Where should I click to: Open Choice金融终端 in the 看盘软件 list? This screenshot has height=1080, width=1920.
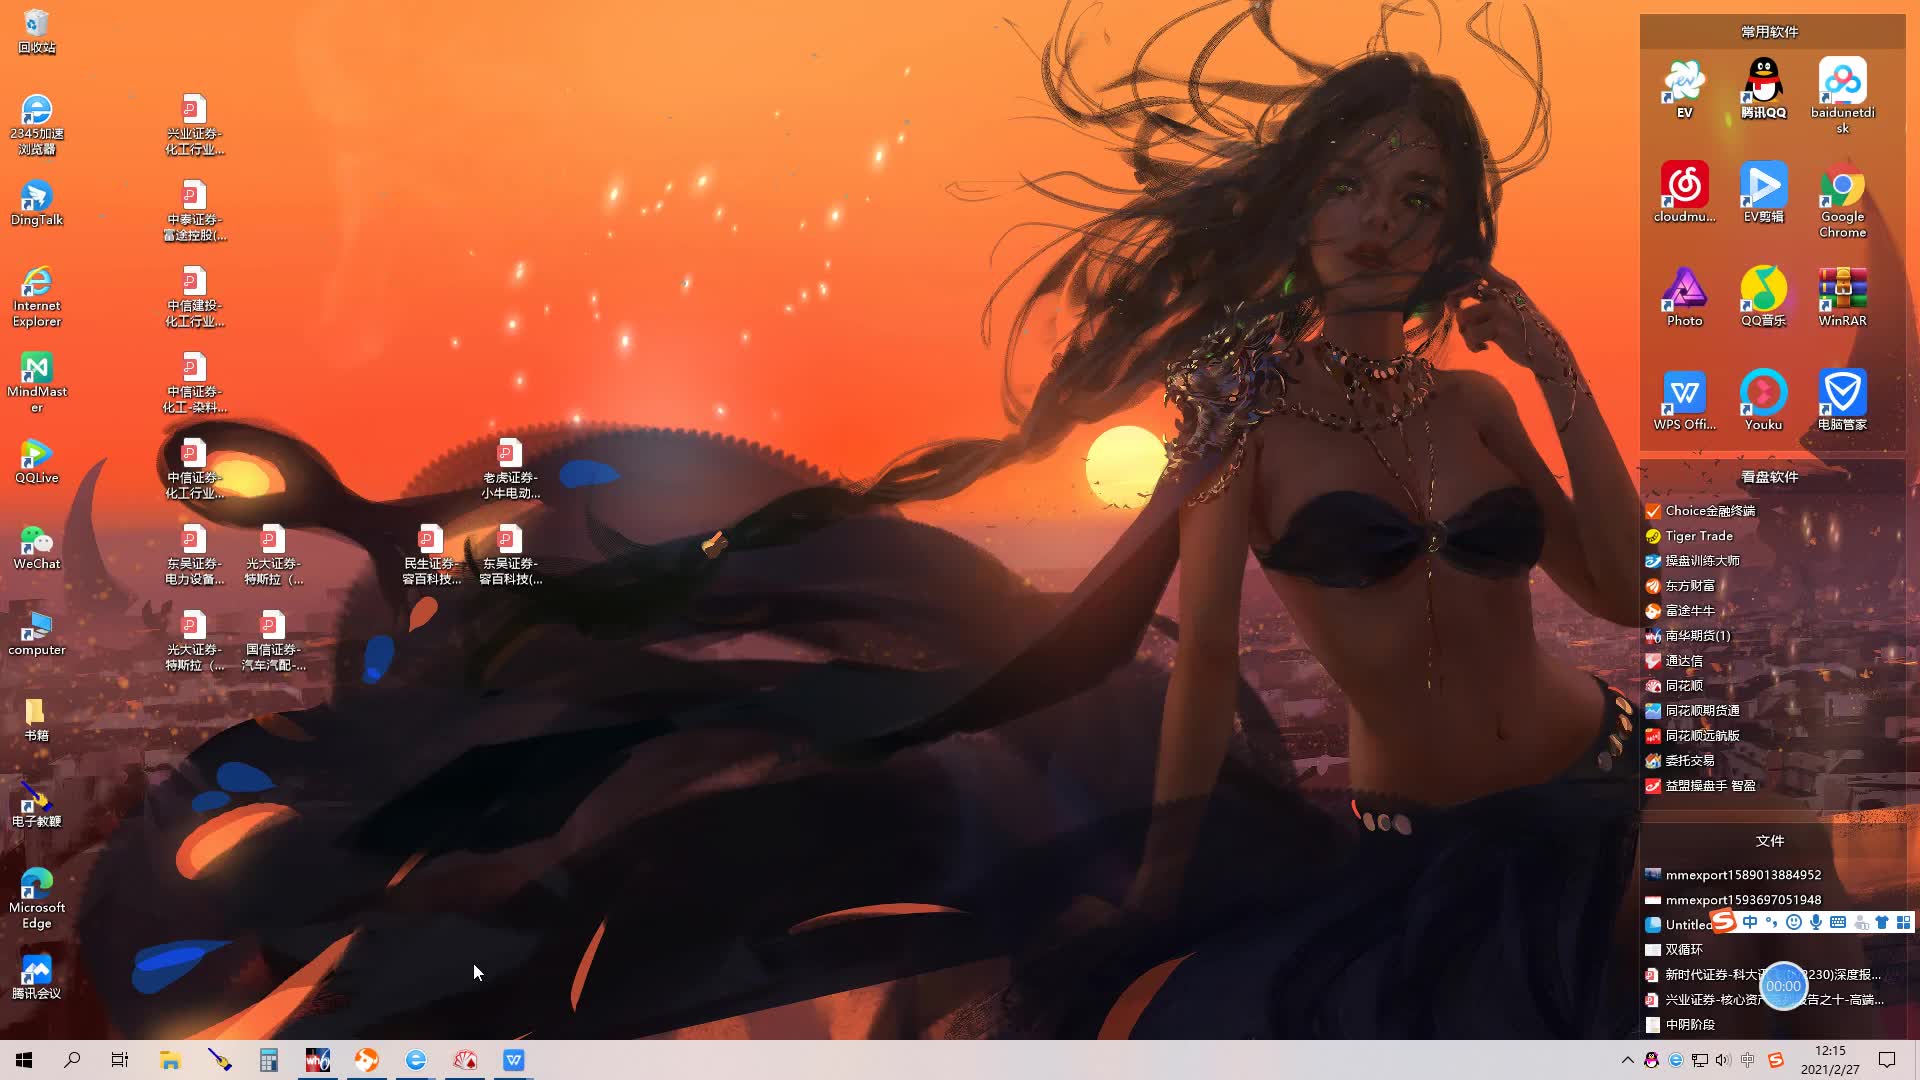1700,510
